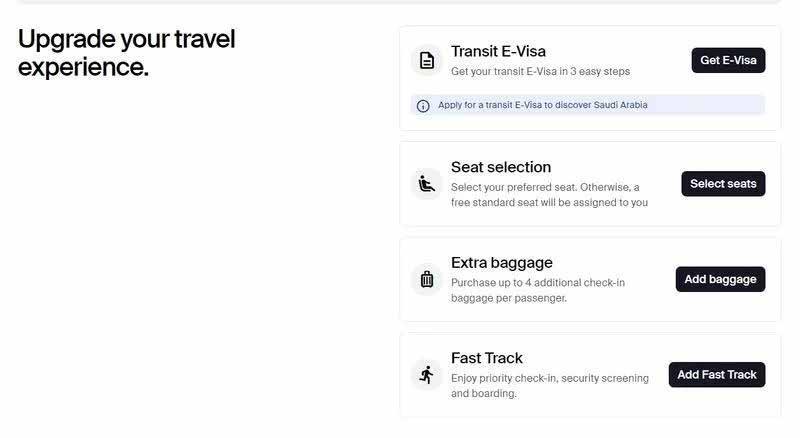800x438 pixels.
Task: Click the grey bar above the Transit E-Visa card
Action: coord(400,2)
